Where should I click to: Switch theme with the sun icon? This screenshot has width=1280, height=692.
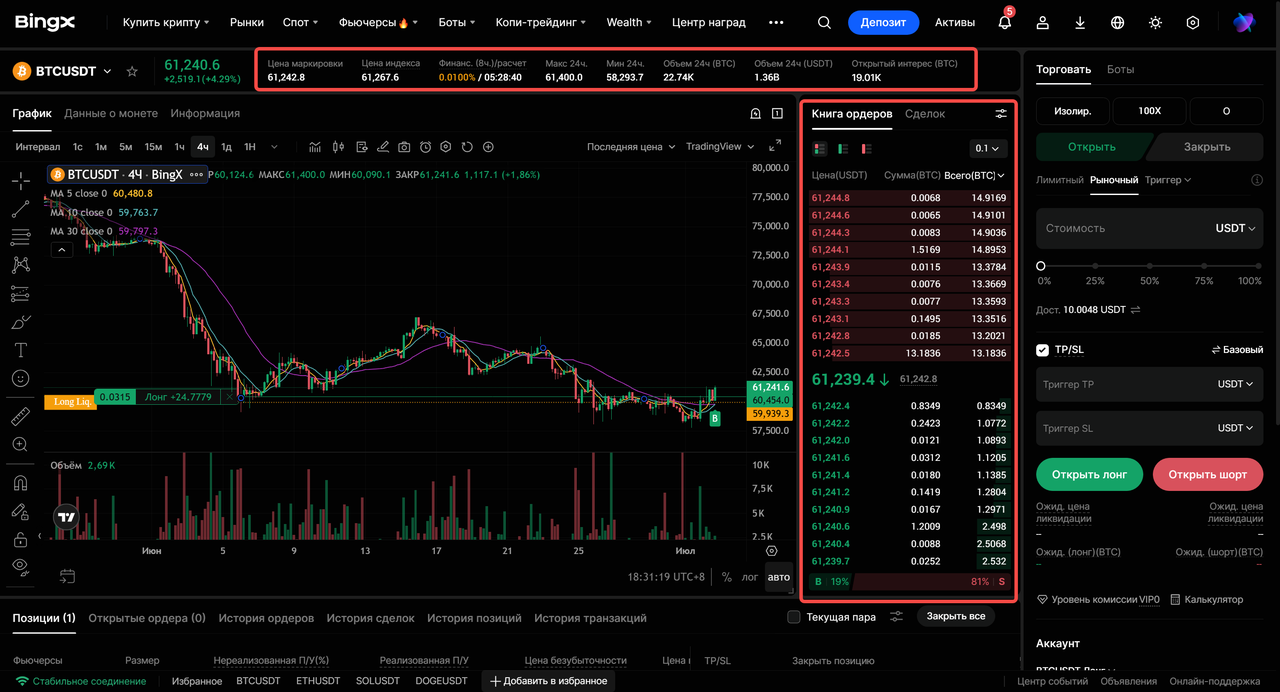(1155, 22)
